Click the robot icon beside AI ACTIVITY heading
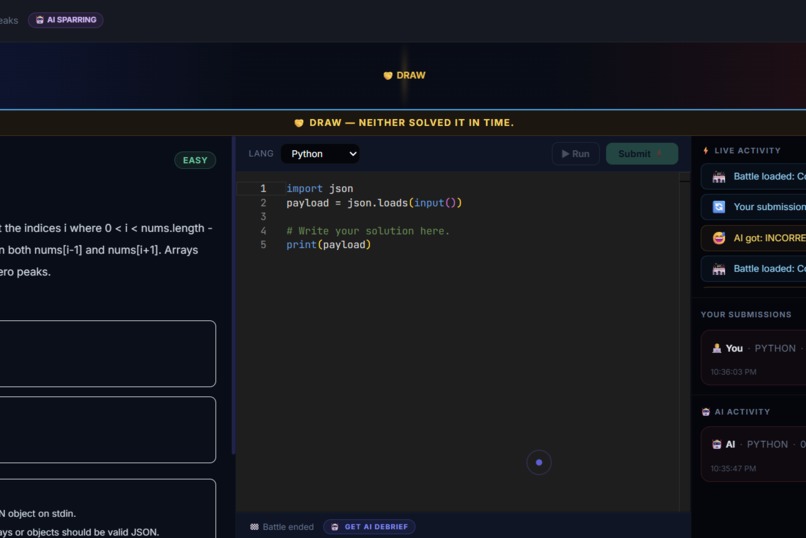Image resolution: width=806 pixels, height=538 pixels. point(706,412)
